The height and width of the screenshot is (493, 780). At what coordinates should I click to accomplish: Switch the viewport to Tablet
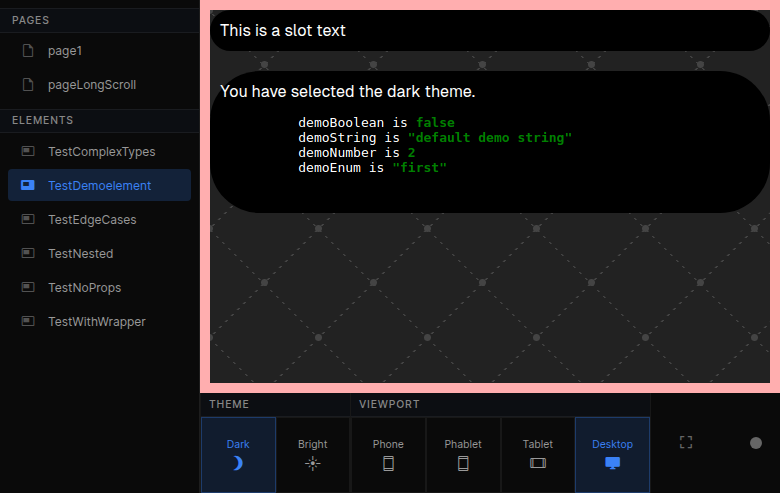(537, 454)
